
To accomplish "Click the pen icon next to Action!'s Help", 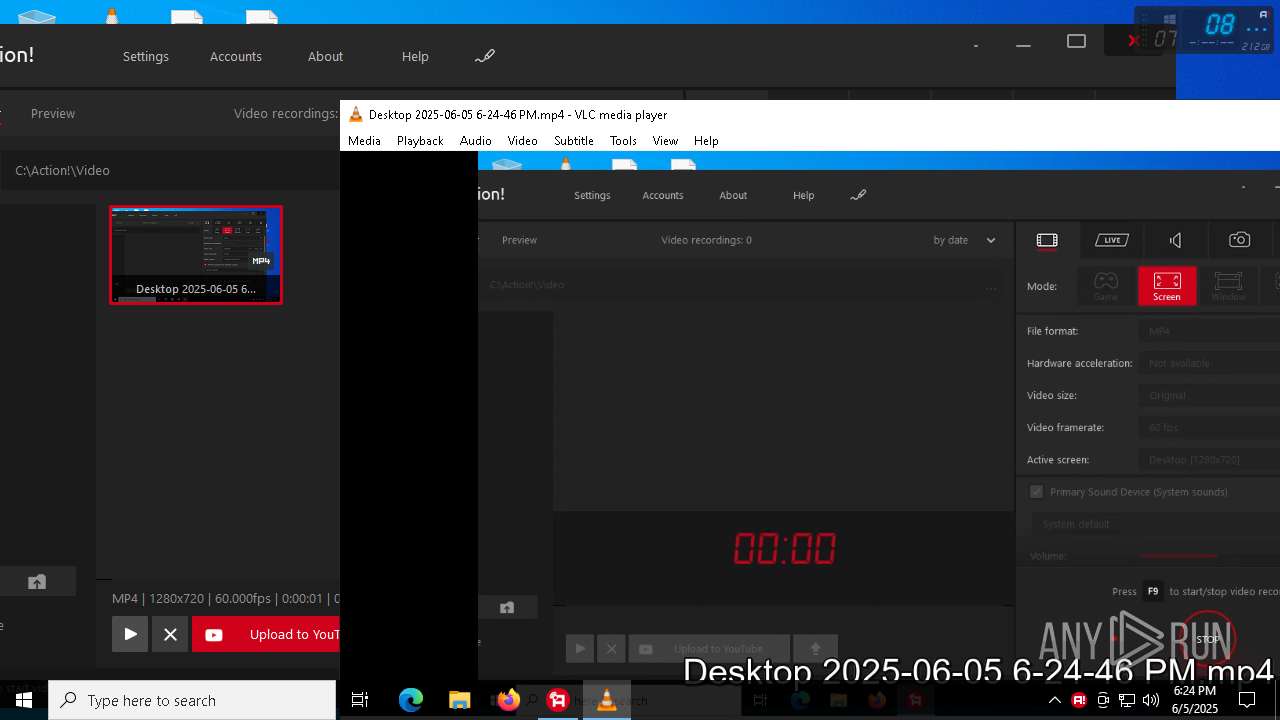I will coord(485,56).
